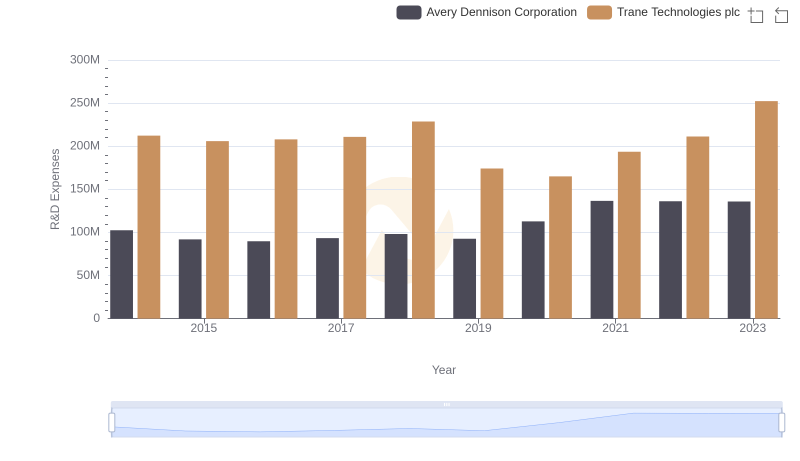Click the zoom reset icon
800x461 pixels.
coord(781,15)
